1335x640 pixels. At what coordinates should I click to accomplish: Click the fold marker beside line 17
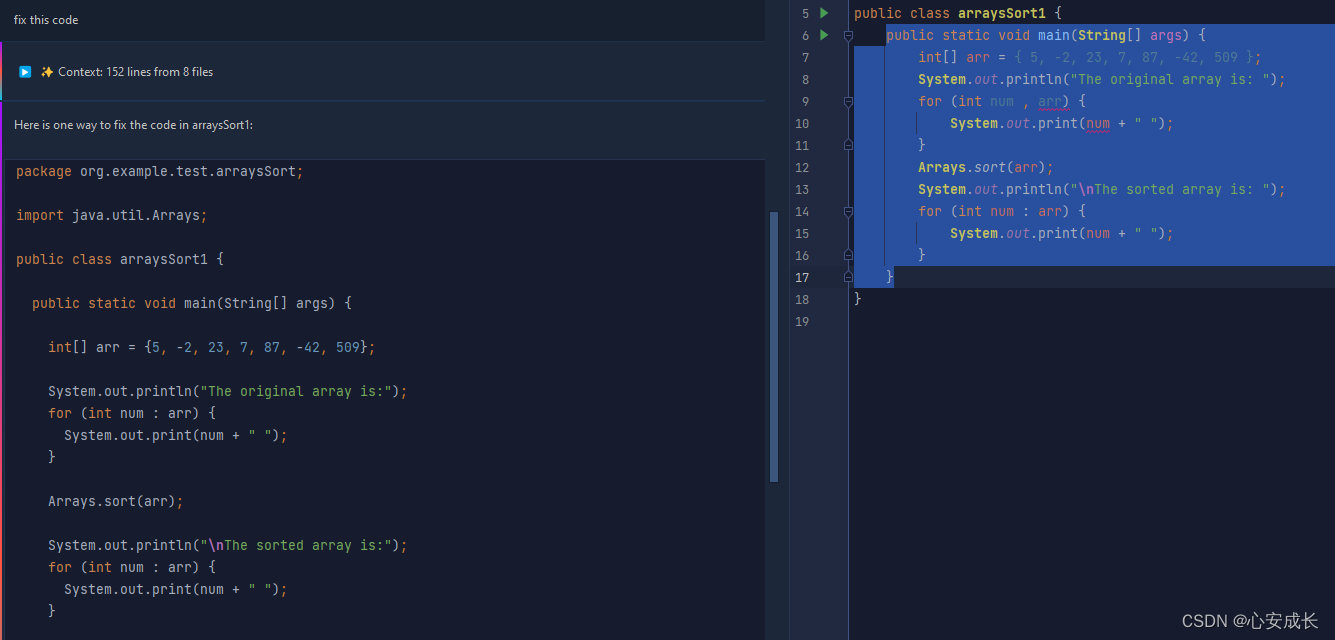pos(847,277)
